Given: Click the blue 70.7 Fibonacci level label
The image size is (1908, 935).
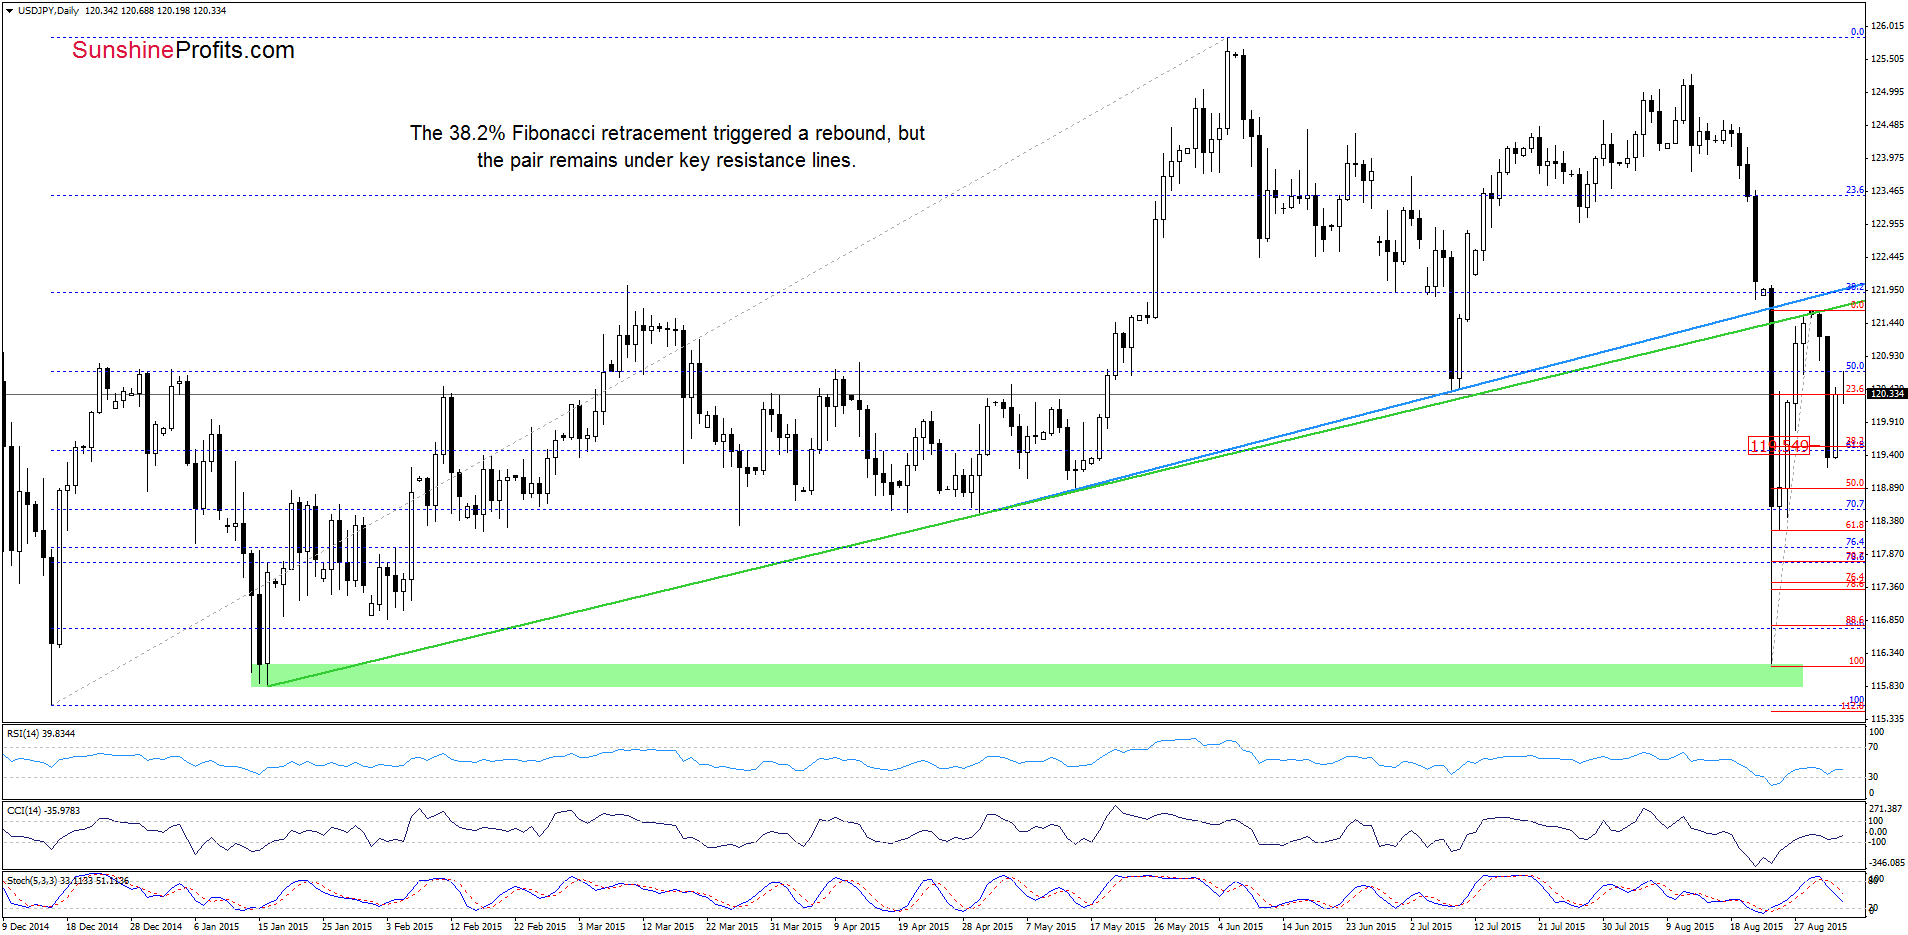Looking at the screenshot, I should 1855,504.
